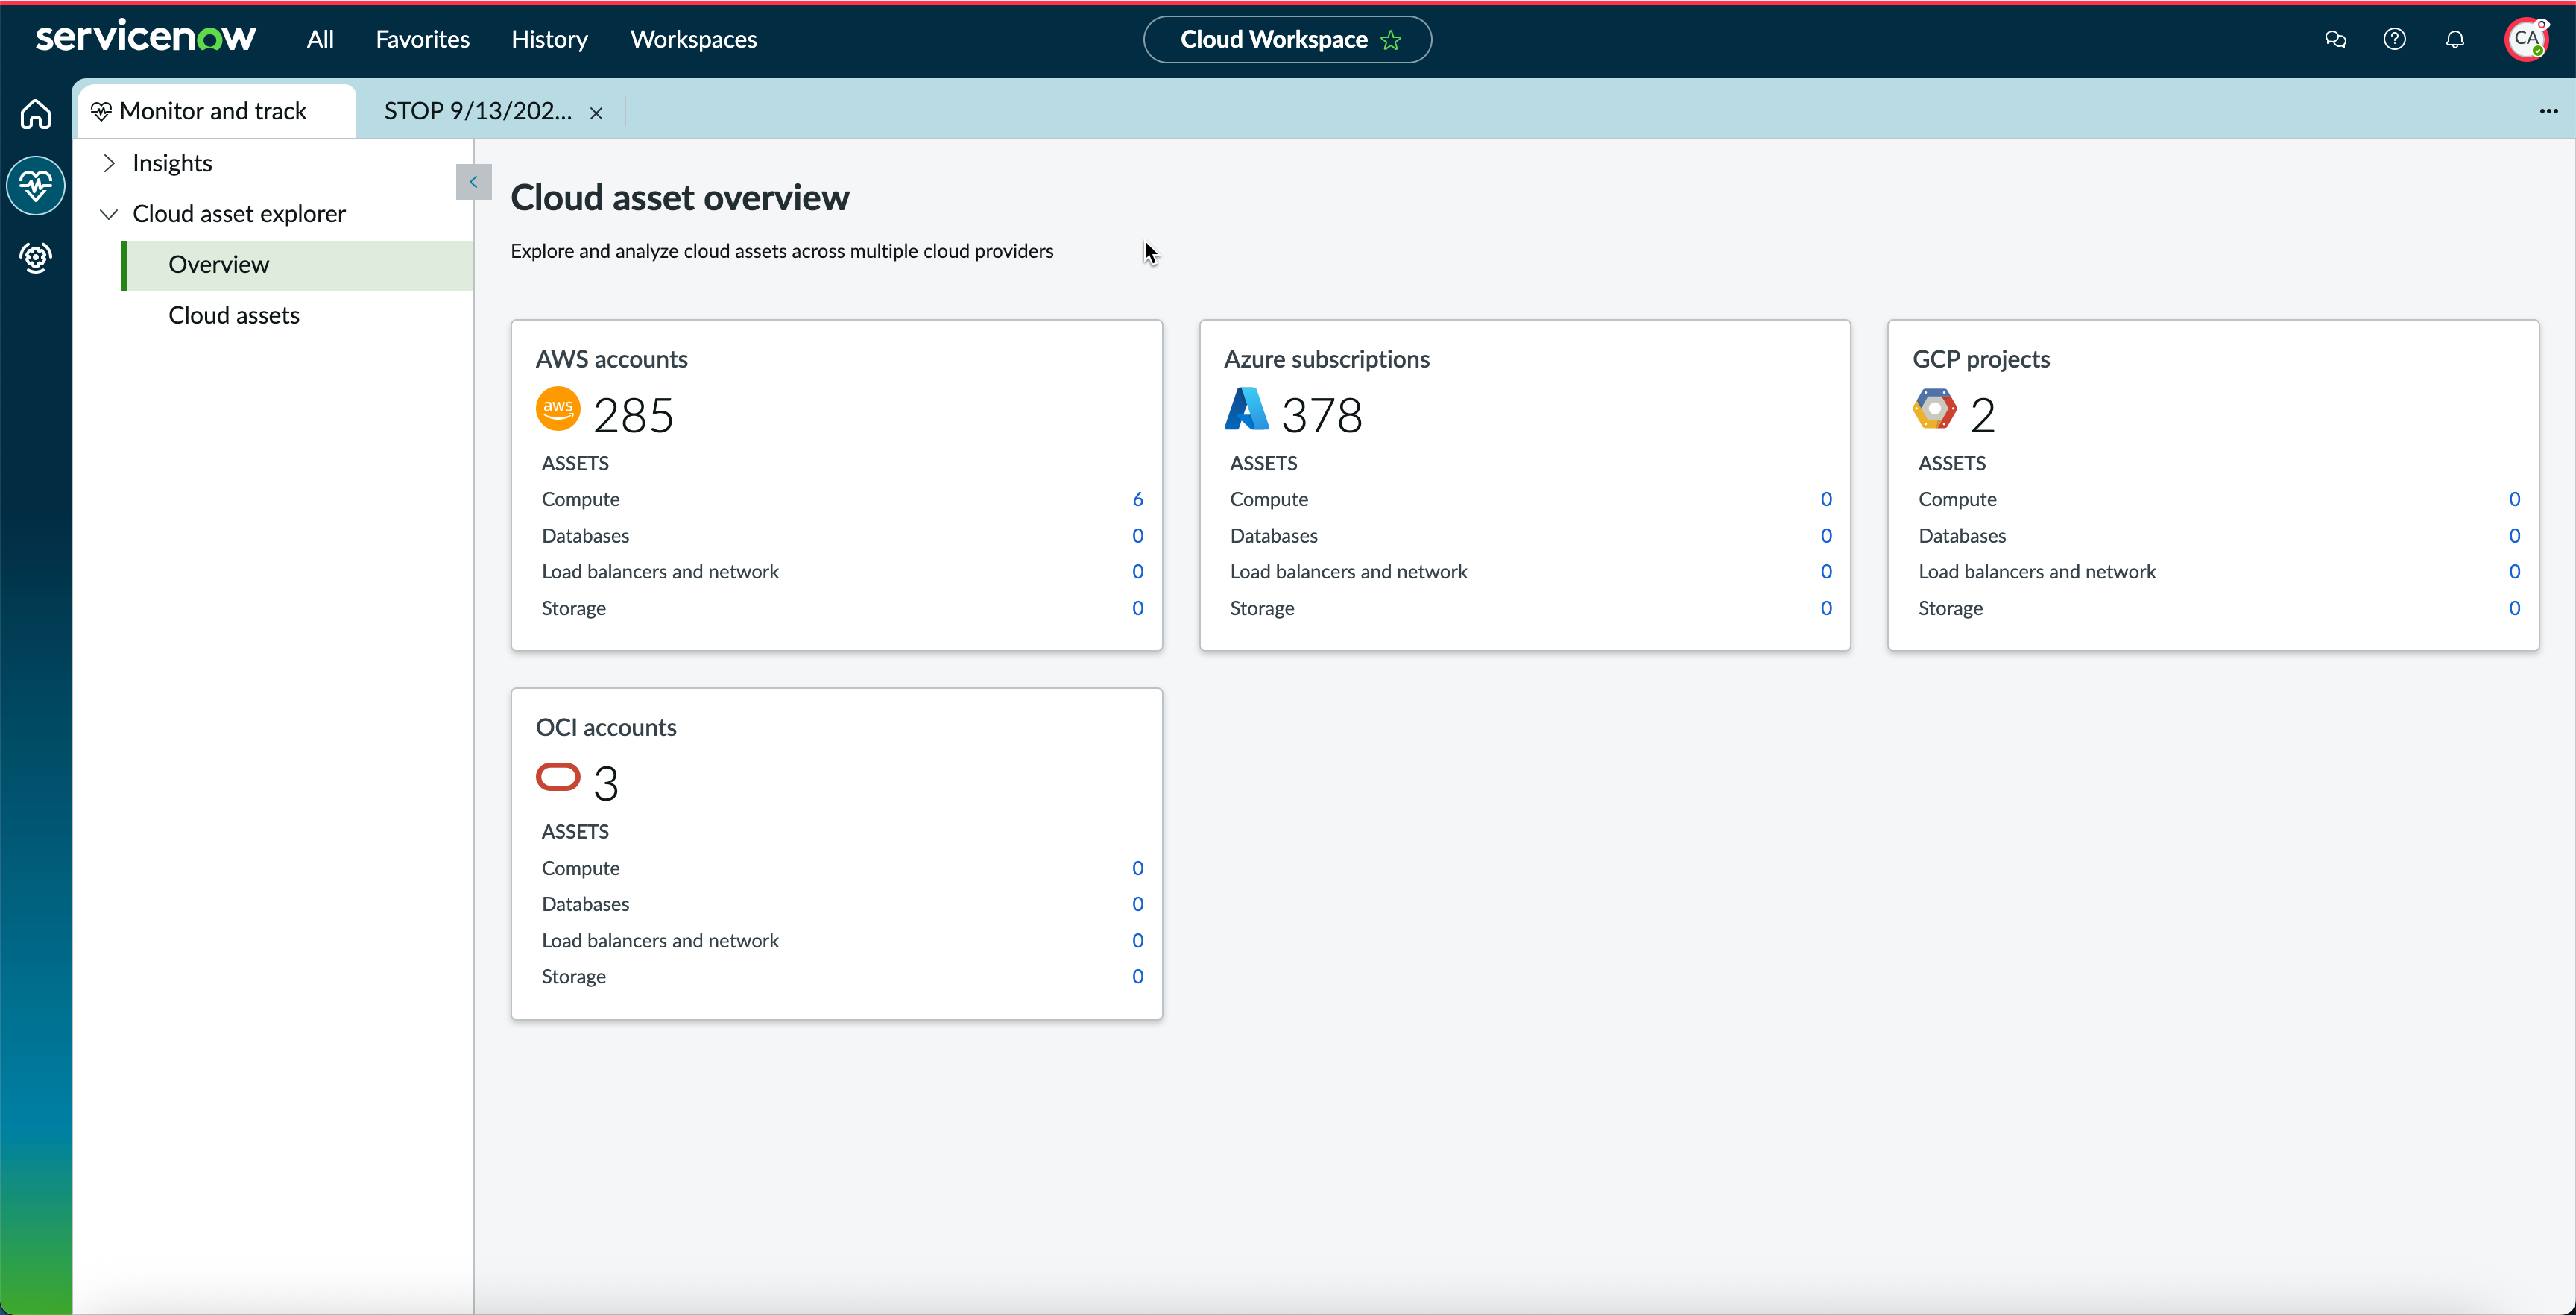This screenshot has width=2576, height=1315.
Task: Open AWS Databases count link
Action: click(1138, 536)
